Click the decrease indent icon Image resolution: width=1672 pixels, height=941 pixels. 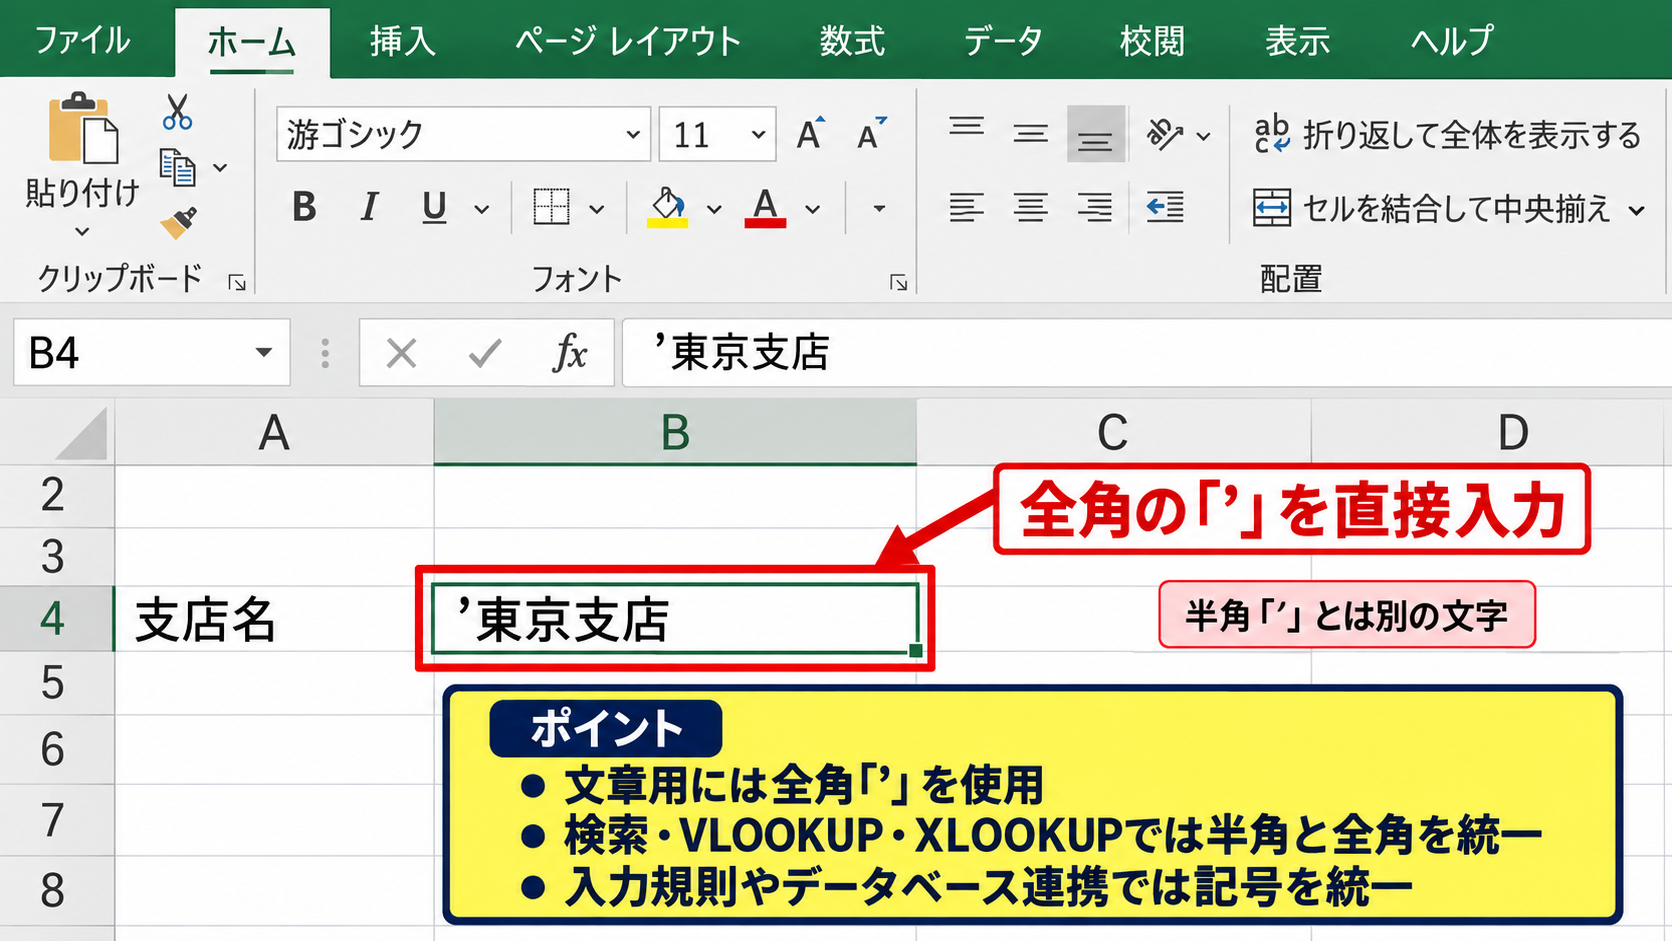(1165, 207)
